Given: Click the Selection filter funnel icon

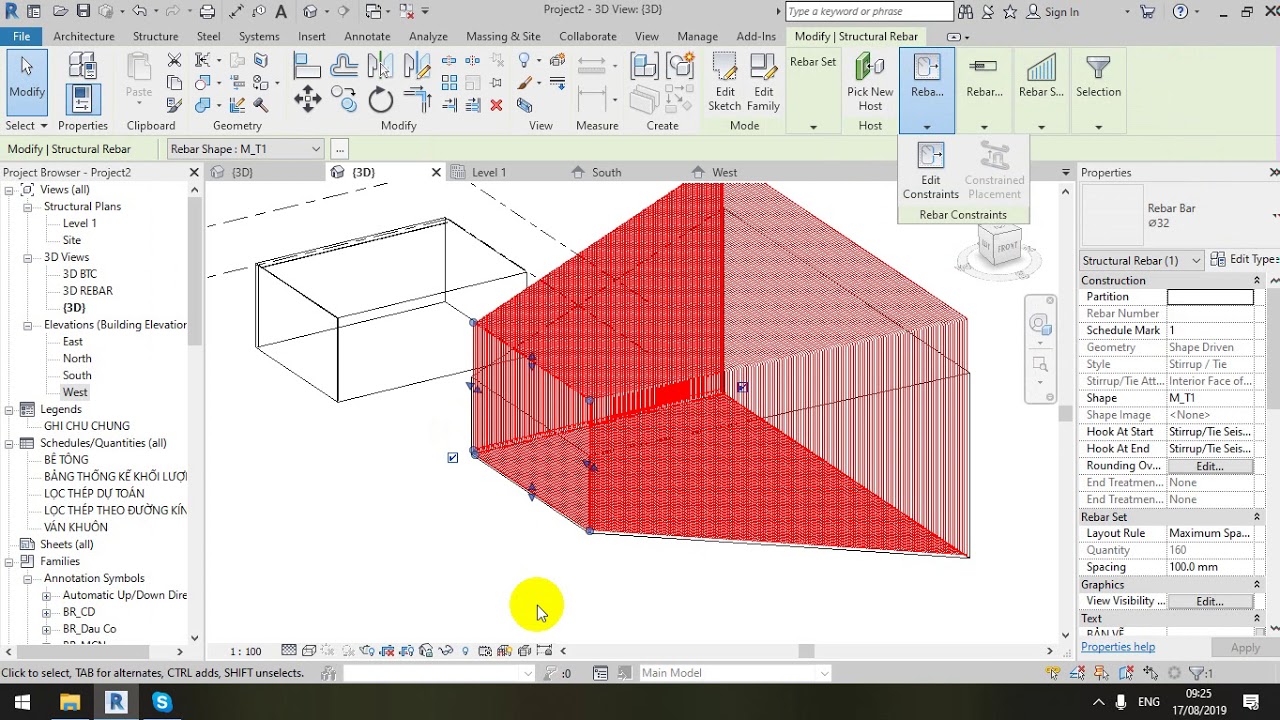Looking at the screenshot, I should coord(1098,68).
